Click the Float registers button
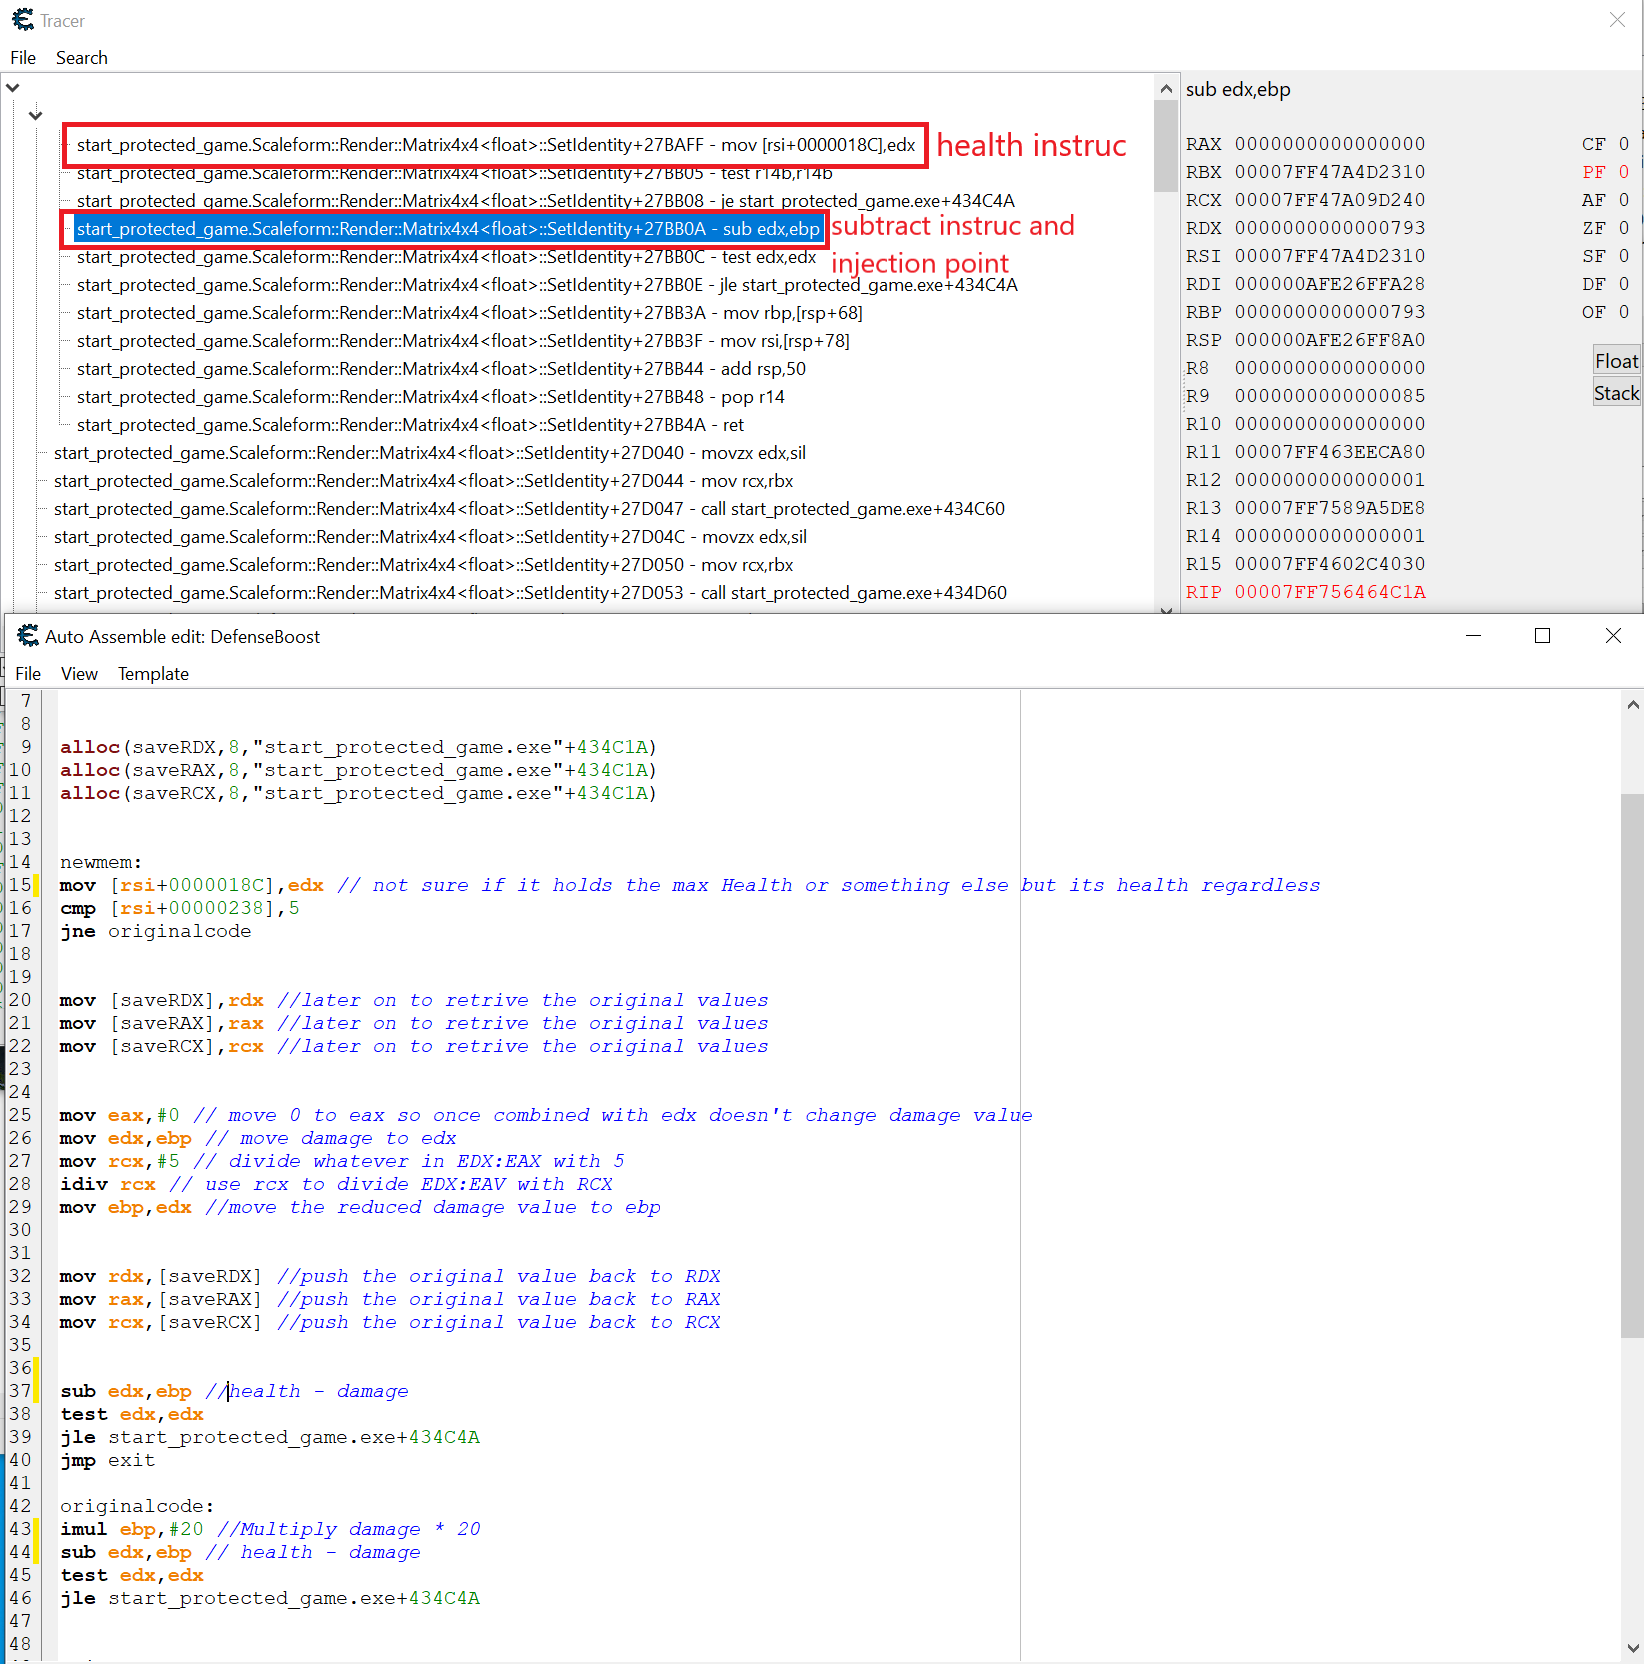Screen dimensions: 1644x1664 (1616, 361)
